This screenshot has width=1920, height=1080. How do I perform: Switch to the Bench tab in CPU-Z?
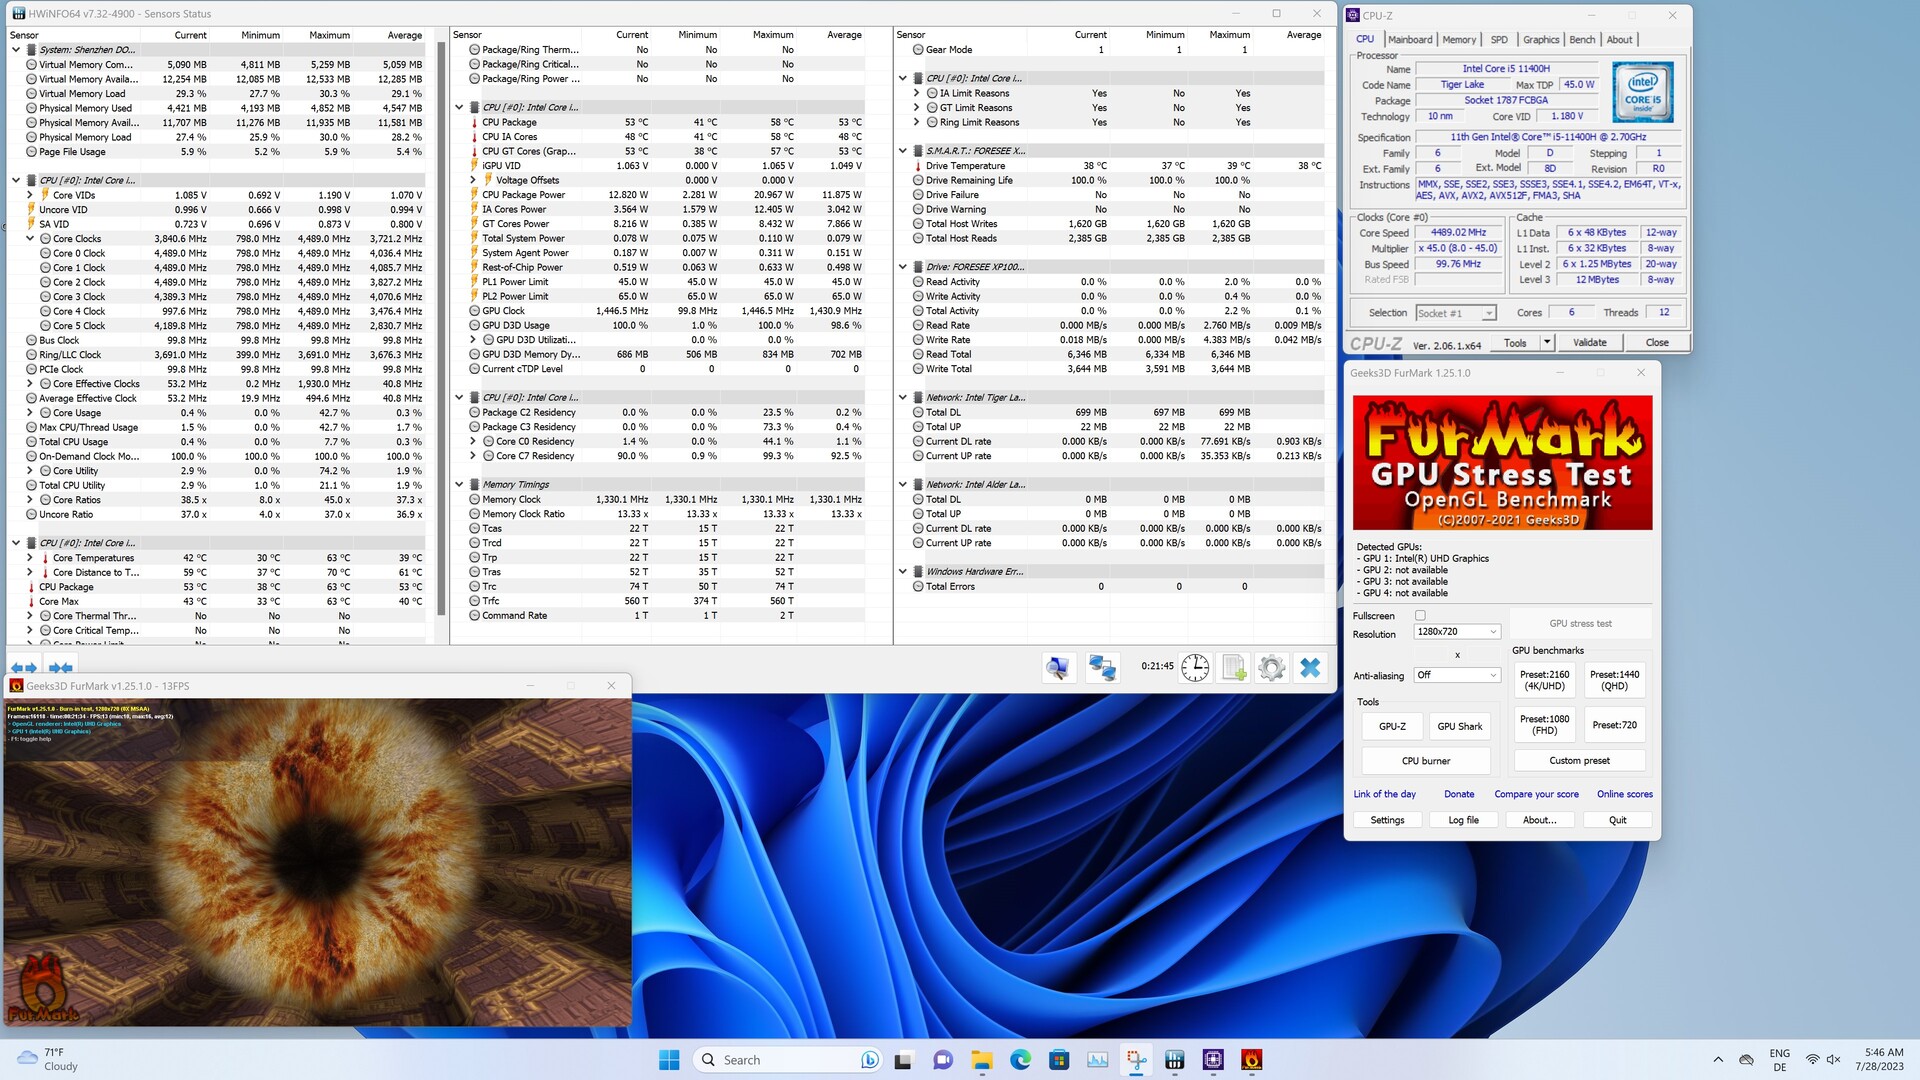[x=1582, y=40]
